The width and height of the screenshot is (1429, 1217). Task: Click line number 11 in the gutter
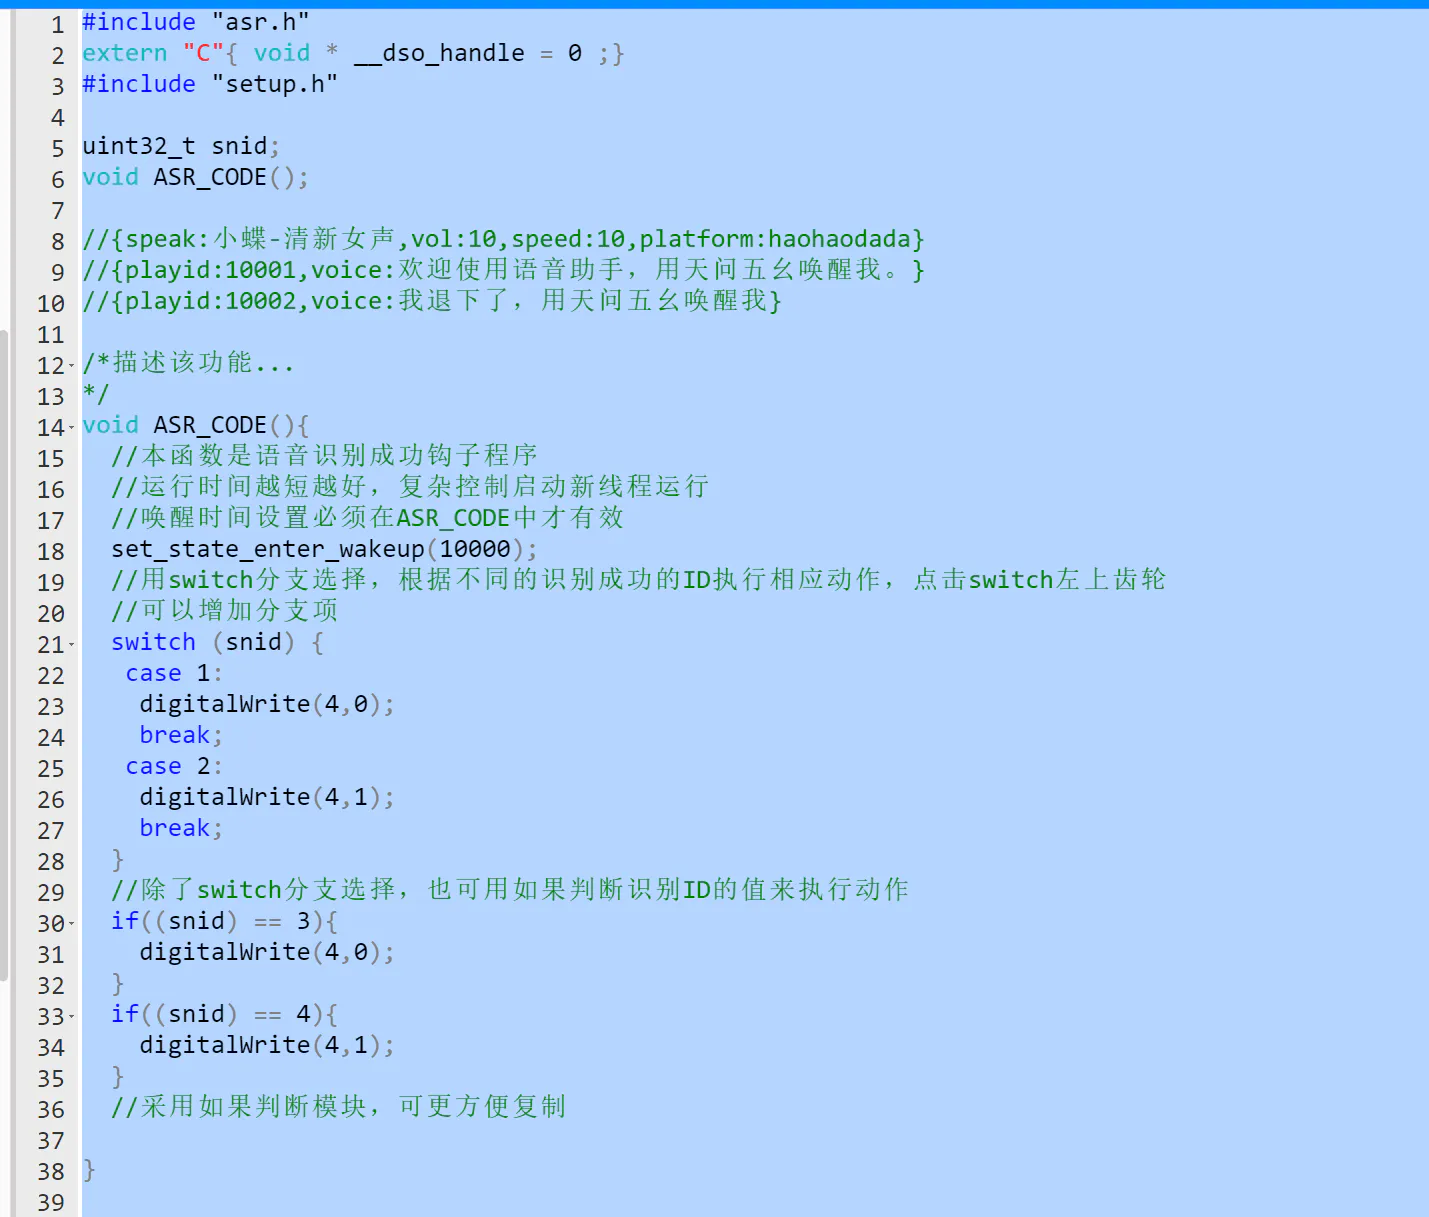(x=51, y=334)
